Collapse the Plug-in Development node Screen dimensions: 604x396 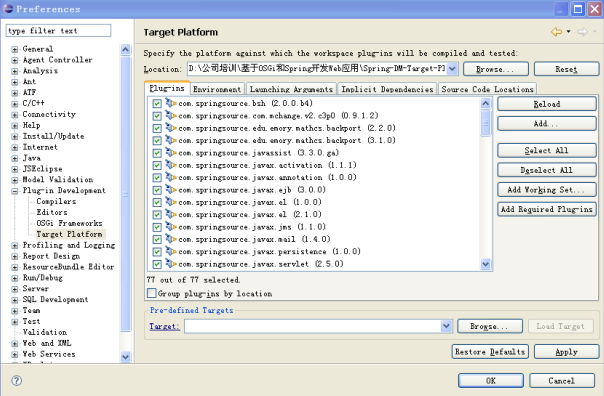[15, 191]
